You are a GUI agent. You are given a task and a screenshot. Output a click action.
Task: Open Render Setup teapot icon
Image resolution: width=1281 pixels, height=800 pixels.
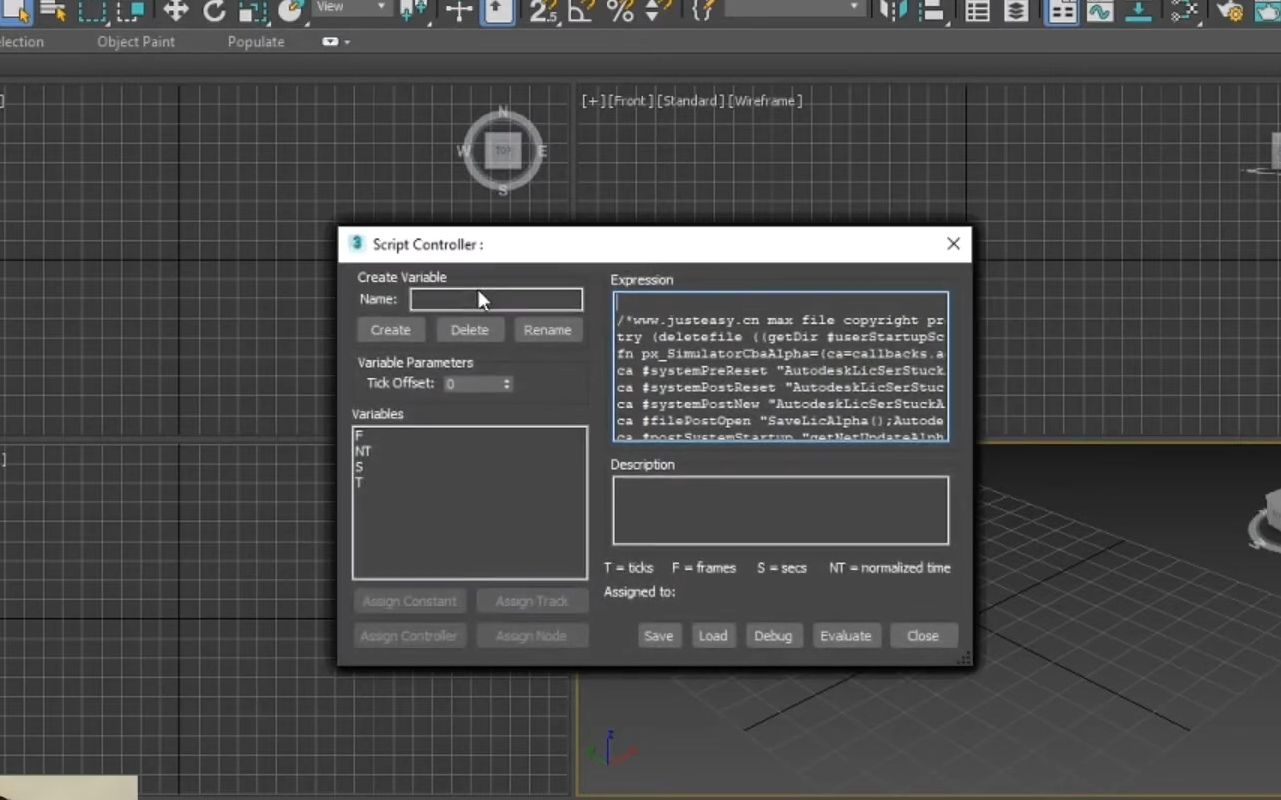coord(1229,11)
